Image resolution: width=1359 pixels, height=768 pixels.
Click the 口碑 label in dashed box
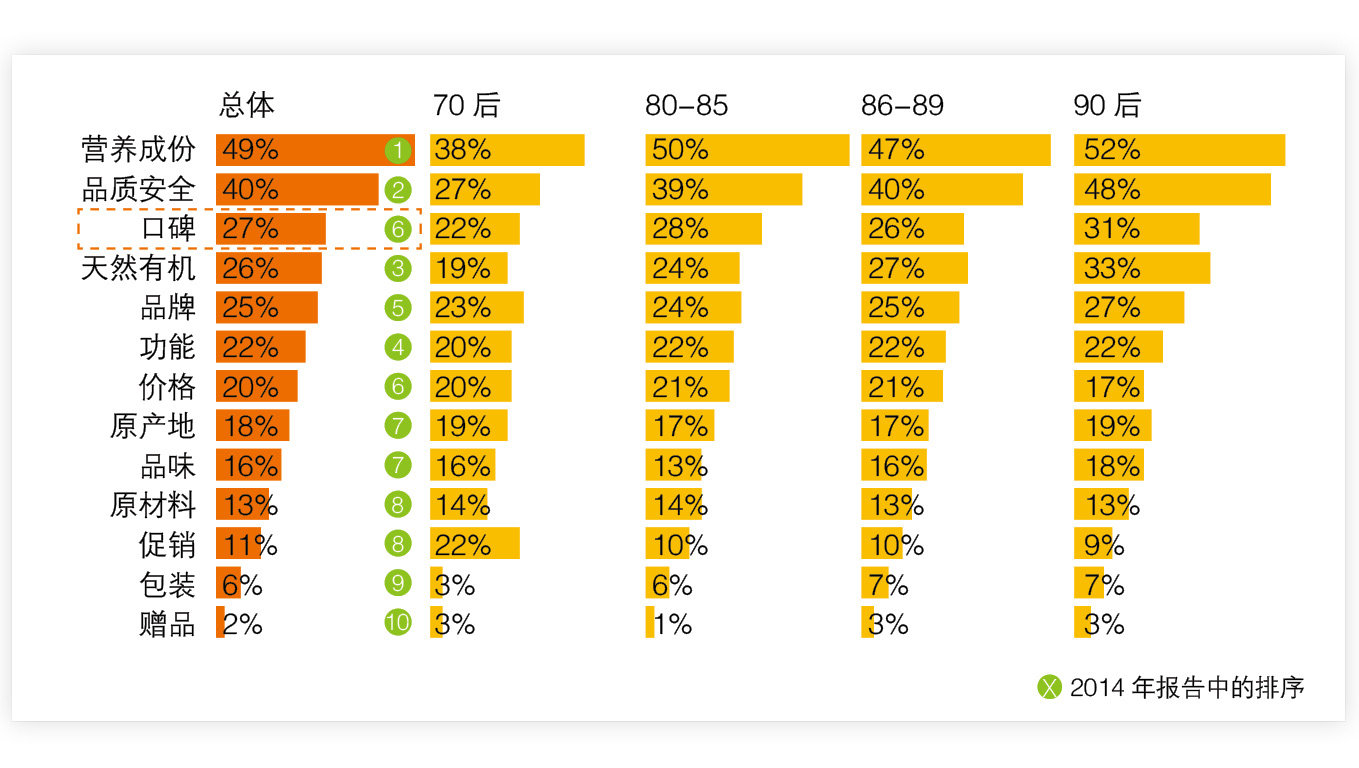pos(168,229)
